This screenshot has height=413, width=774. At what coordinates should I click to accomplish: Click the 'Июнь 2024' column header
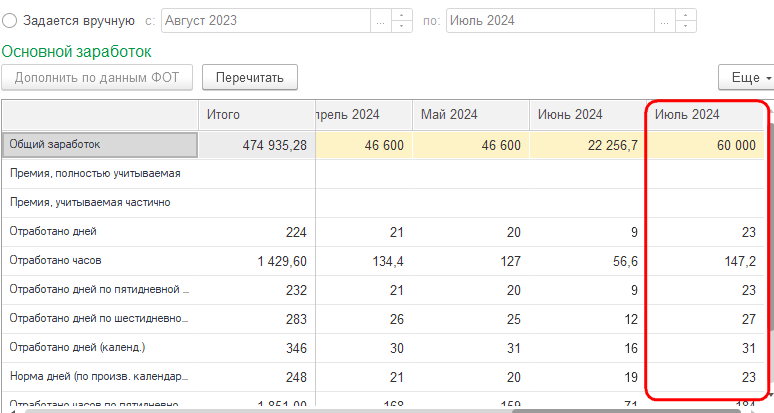coord(588,115)
